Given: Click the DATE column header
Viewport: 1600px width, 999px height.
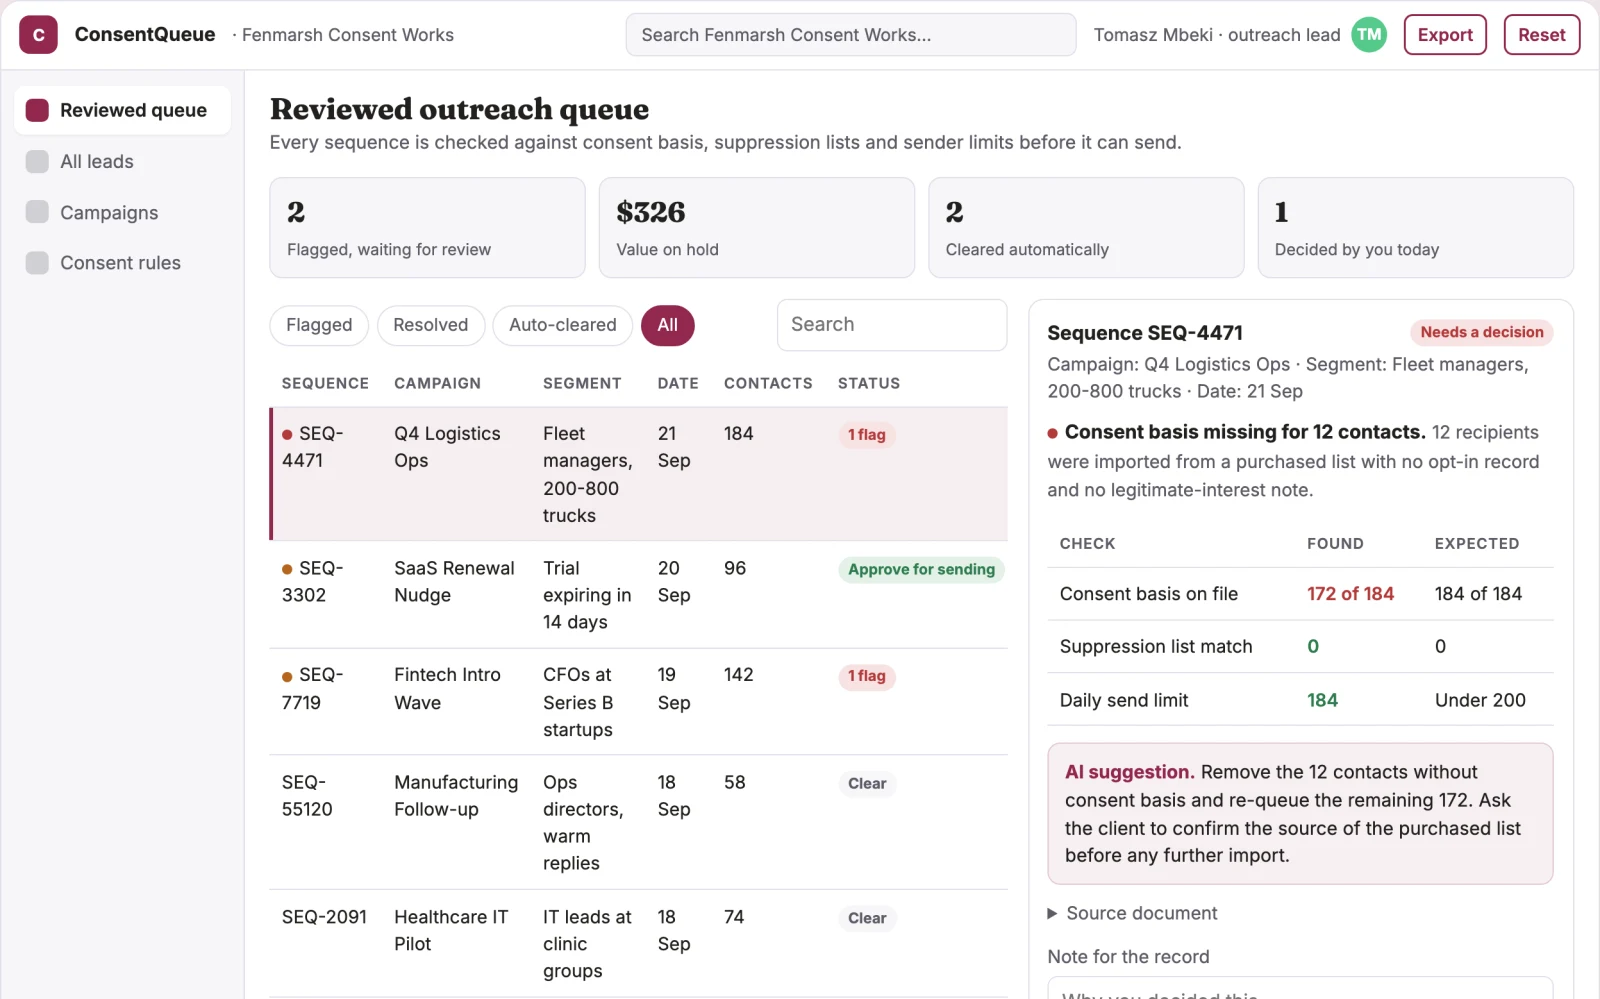Looking at the screenshot, I should [x=678, y=384].
